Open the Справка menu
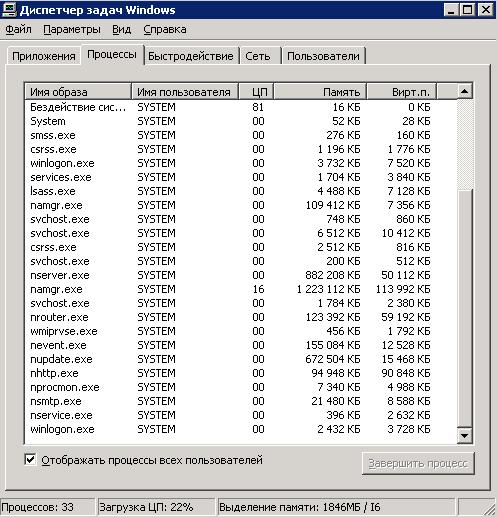The image size is (498, 517). (165, 29)
